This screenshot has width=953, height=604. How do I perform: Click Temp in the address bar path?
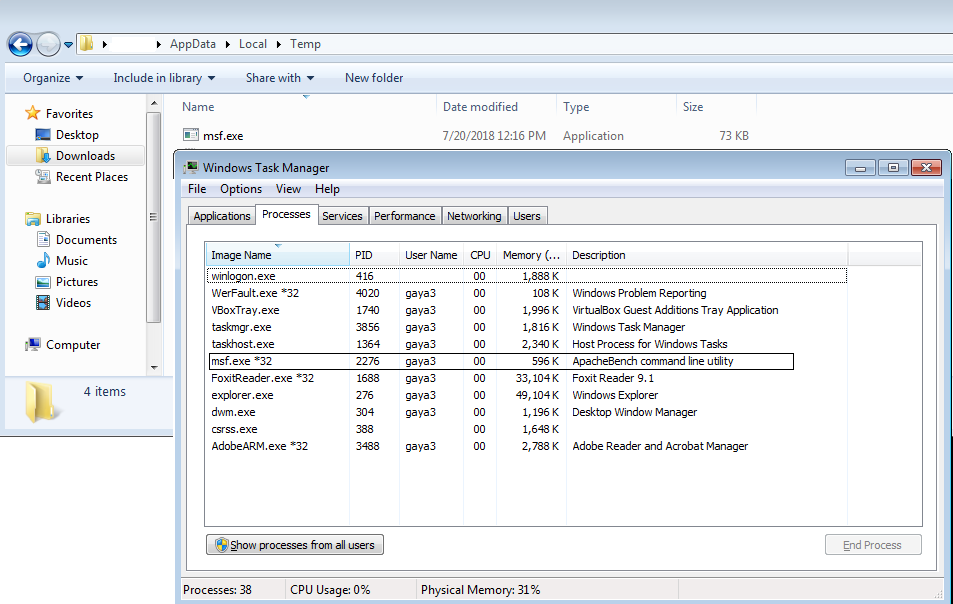point(305,44)
